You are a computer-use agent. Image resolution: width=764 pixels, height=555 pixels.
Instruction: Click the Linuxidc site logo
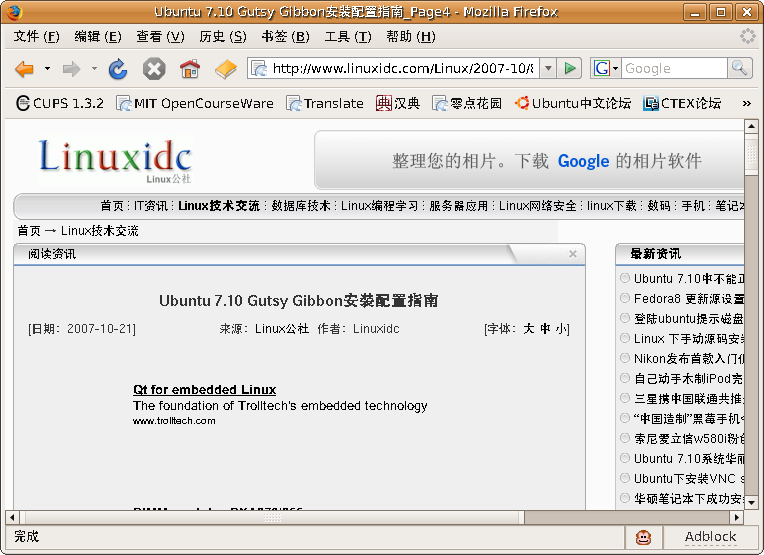[115, 161]
